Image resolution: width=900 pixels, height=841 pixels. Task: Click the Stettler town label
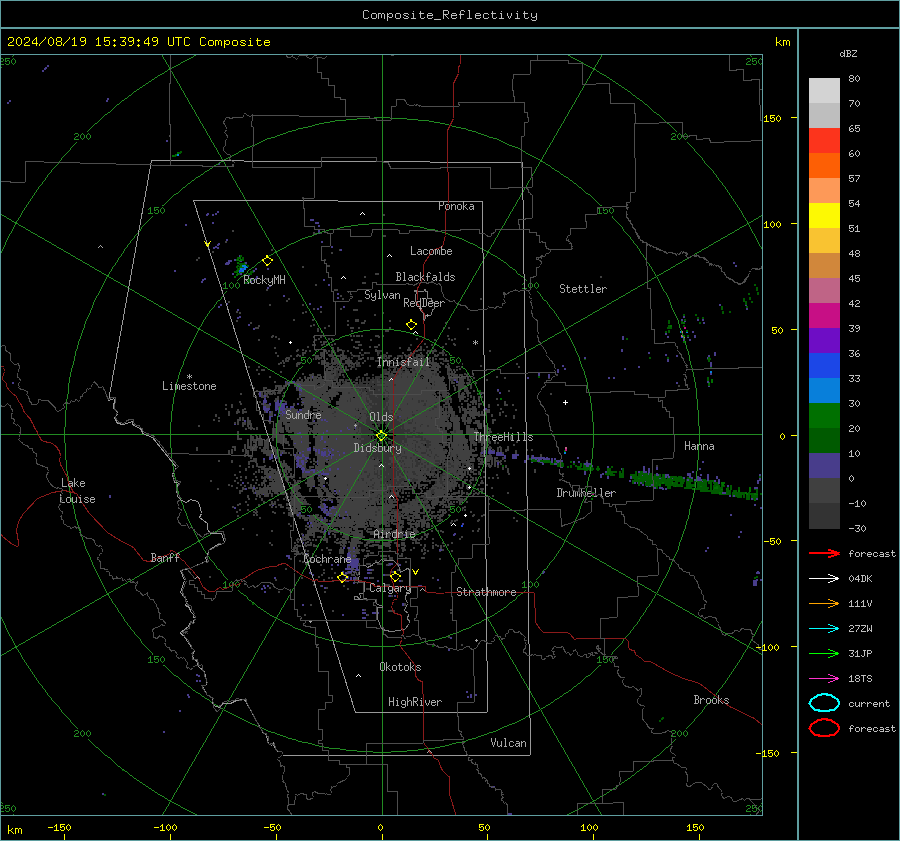click(x=583, y=289)
